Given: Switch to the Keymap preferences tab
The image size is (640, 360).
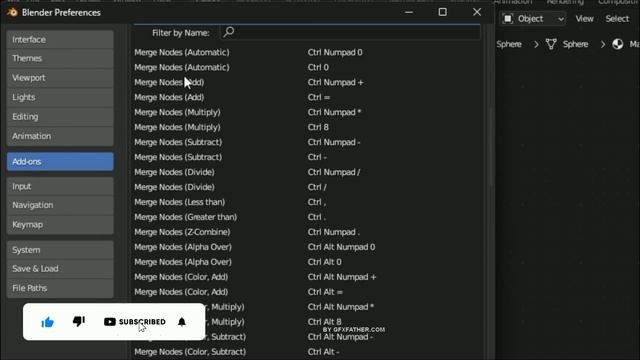Looking at the screenshot, I should (60, 224).
